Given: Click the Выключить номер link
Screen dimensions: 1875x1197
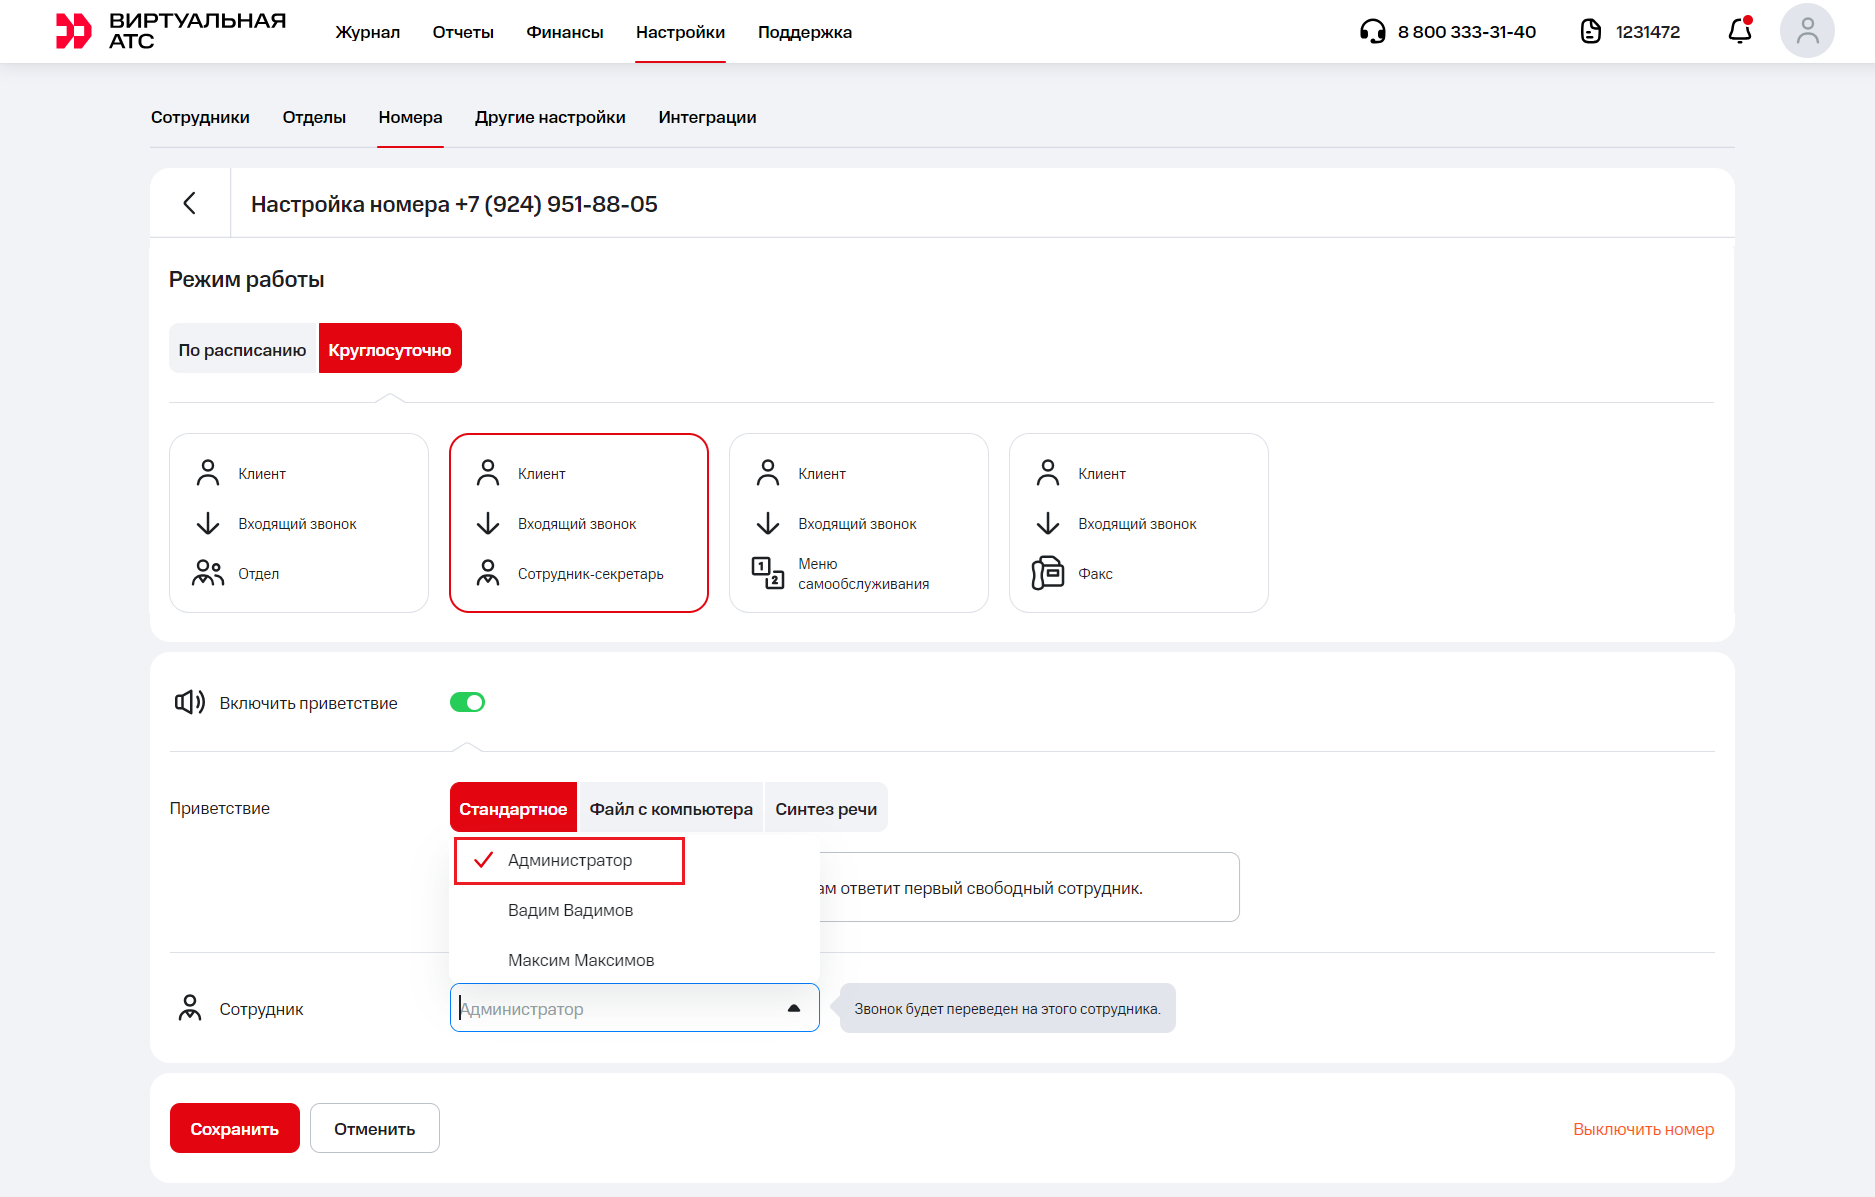Looking at the screenshot, I should pos(1643,1129).
